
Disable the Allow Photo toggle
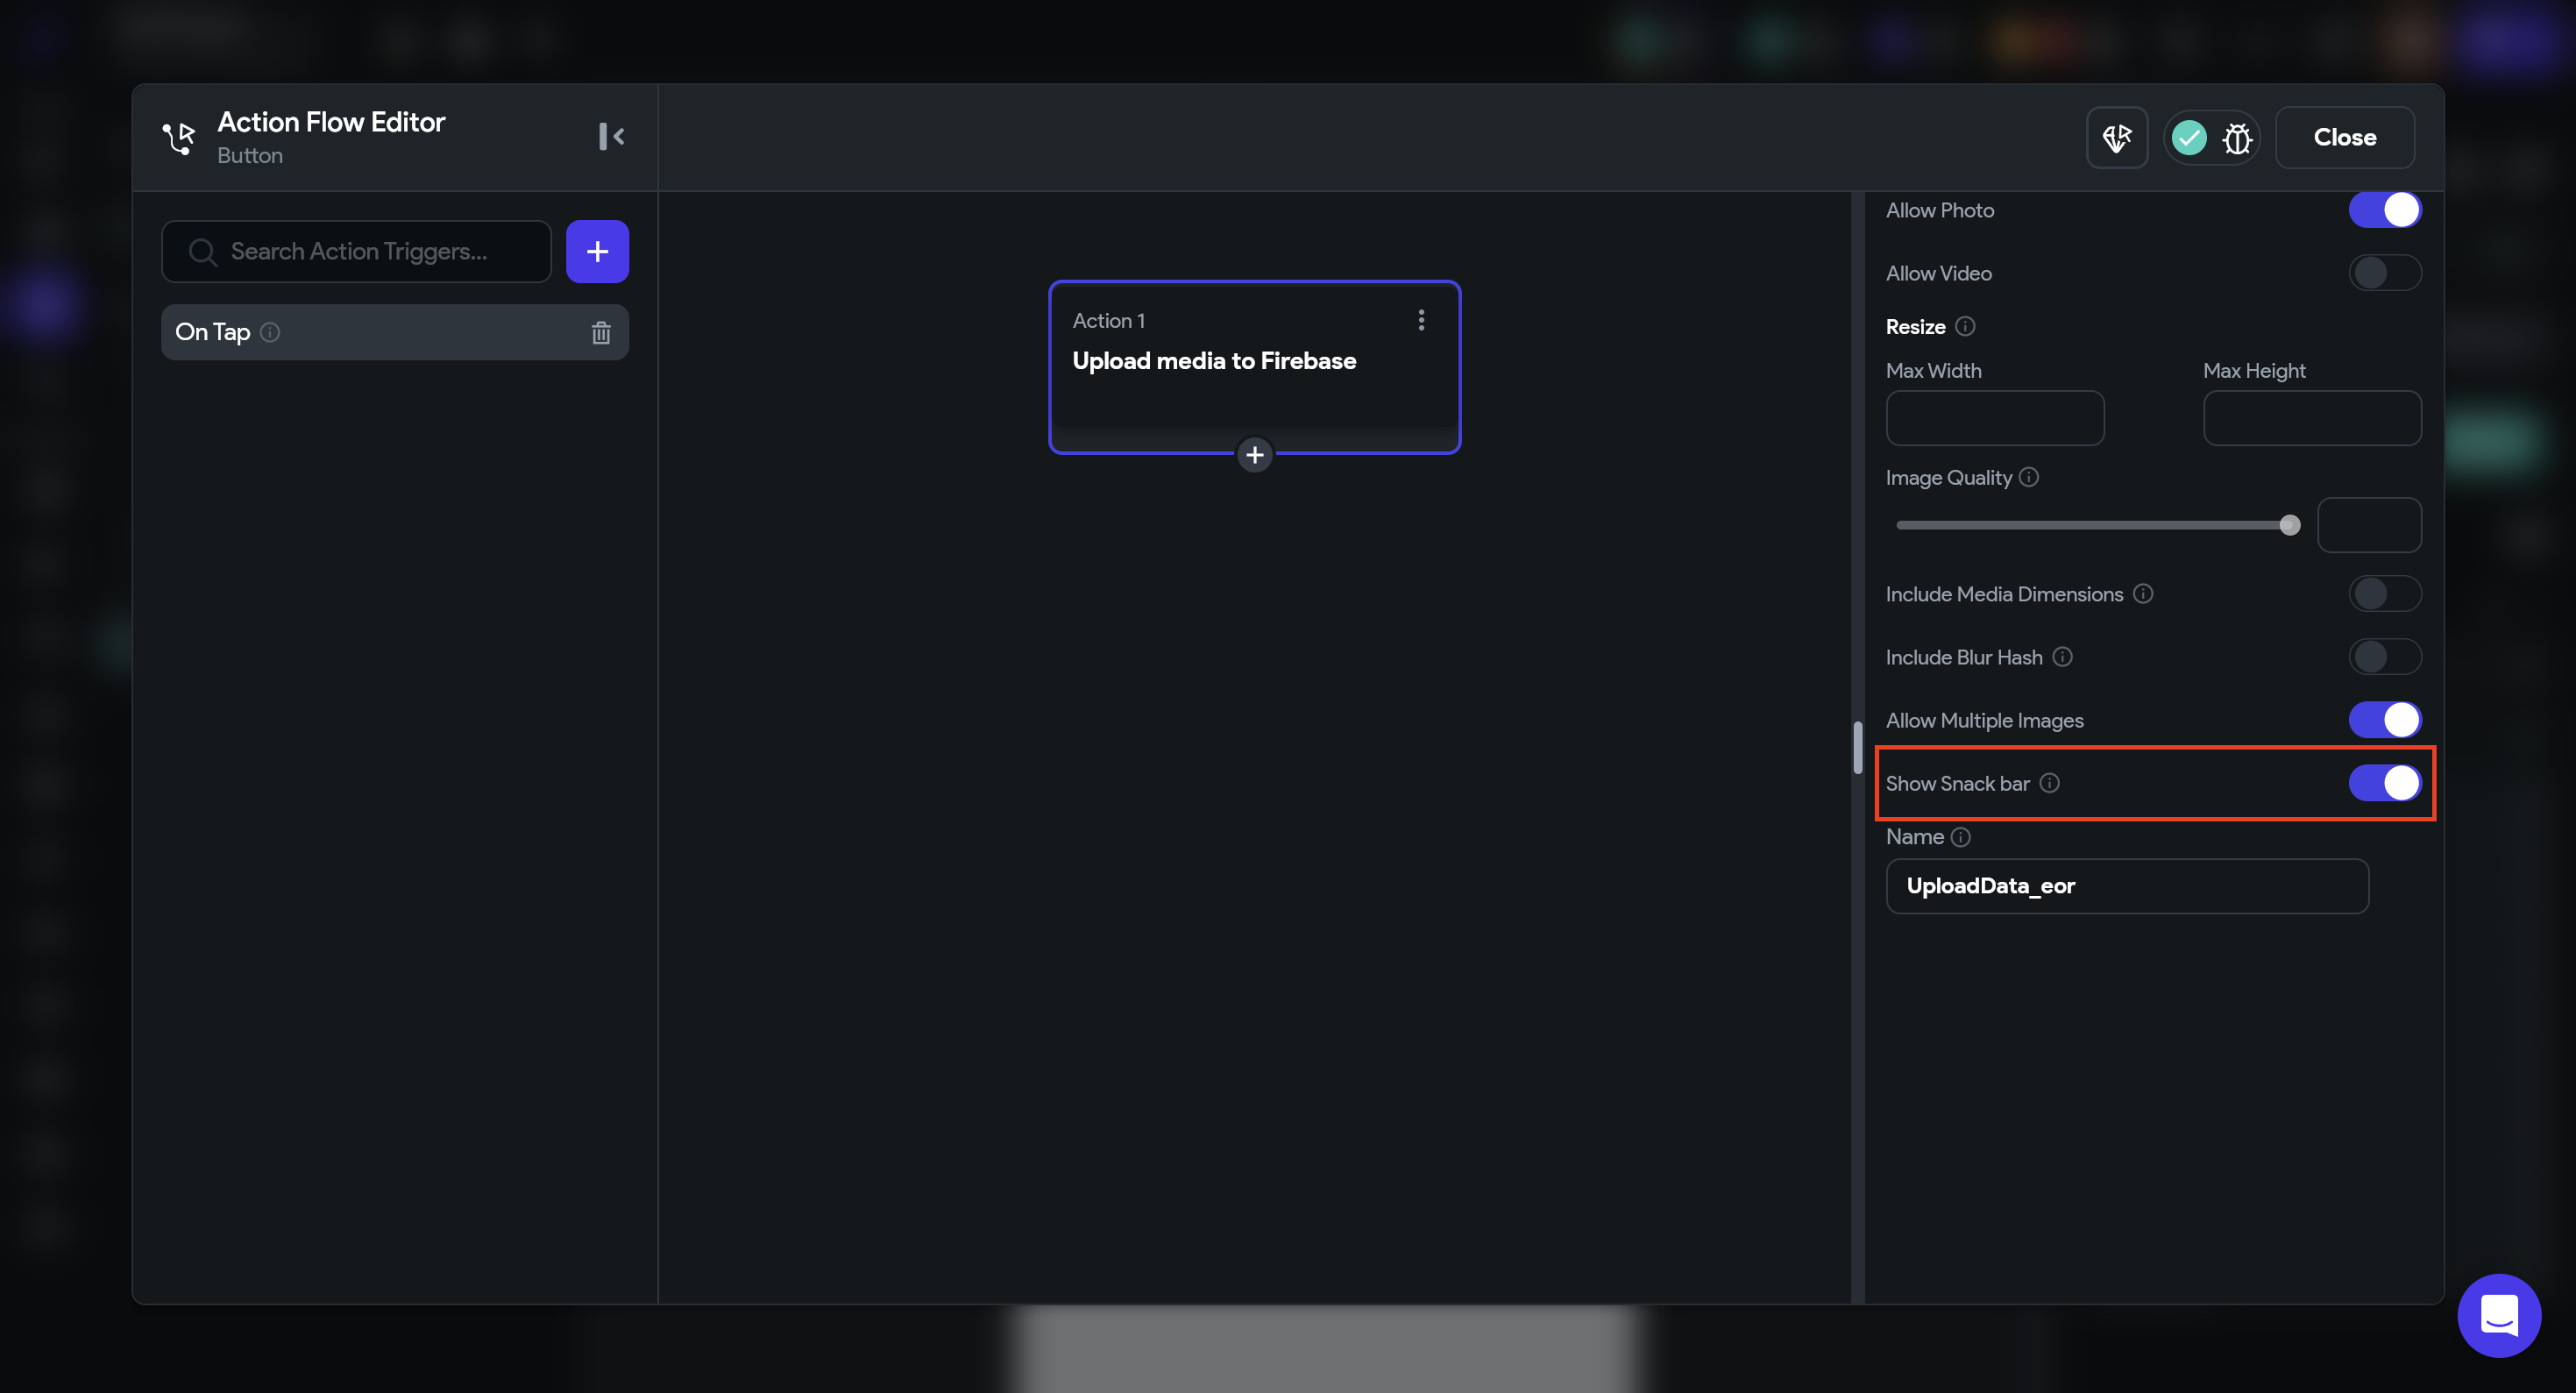coord(2384,210)
